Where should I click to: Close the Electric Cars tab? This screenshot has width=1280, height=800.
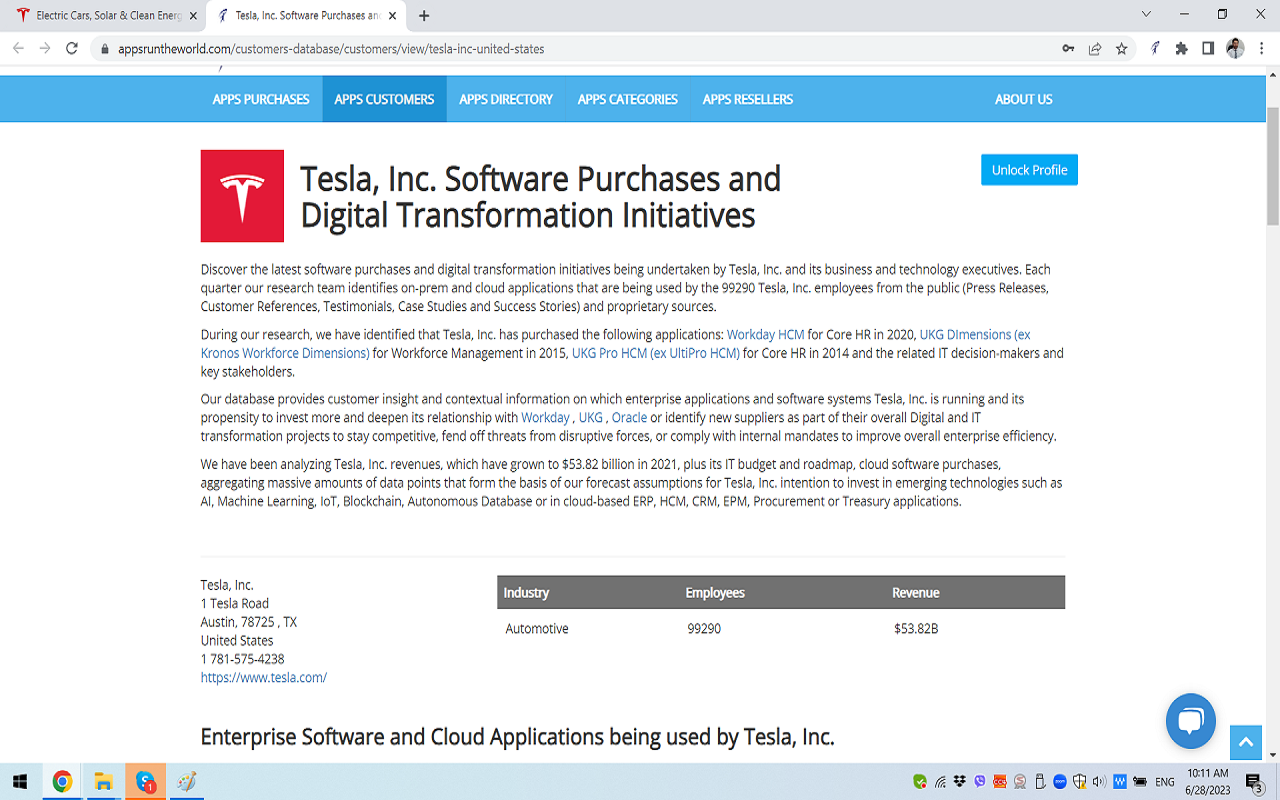pyautogui.click(x=193, y=16)
